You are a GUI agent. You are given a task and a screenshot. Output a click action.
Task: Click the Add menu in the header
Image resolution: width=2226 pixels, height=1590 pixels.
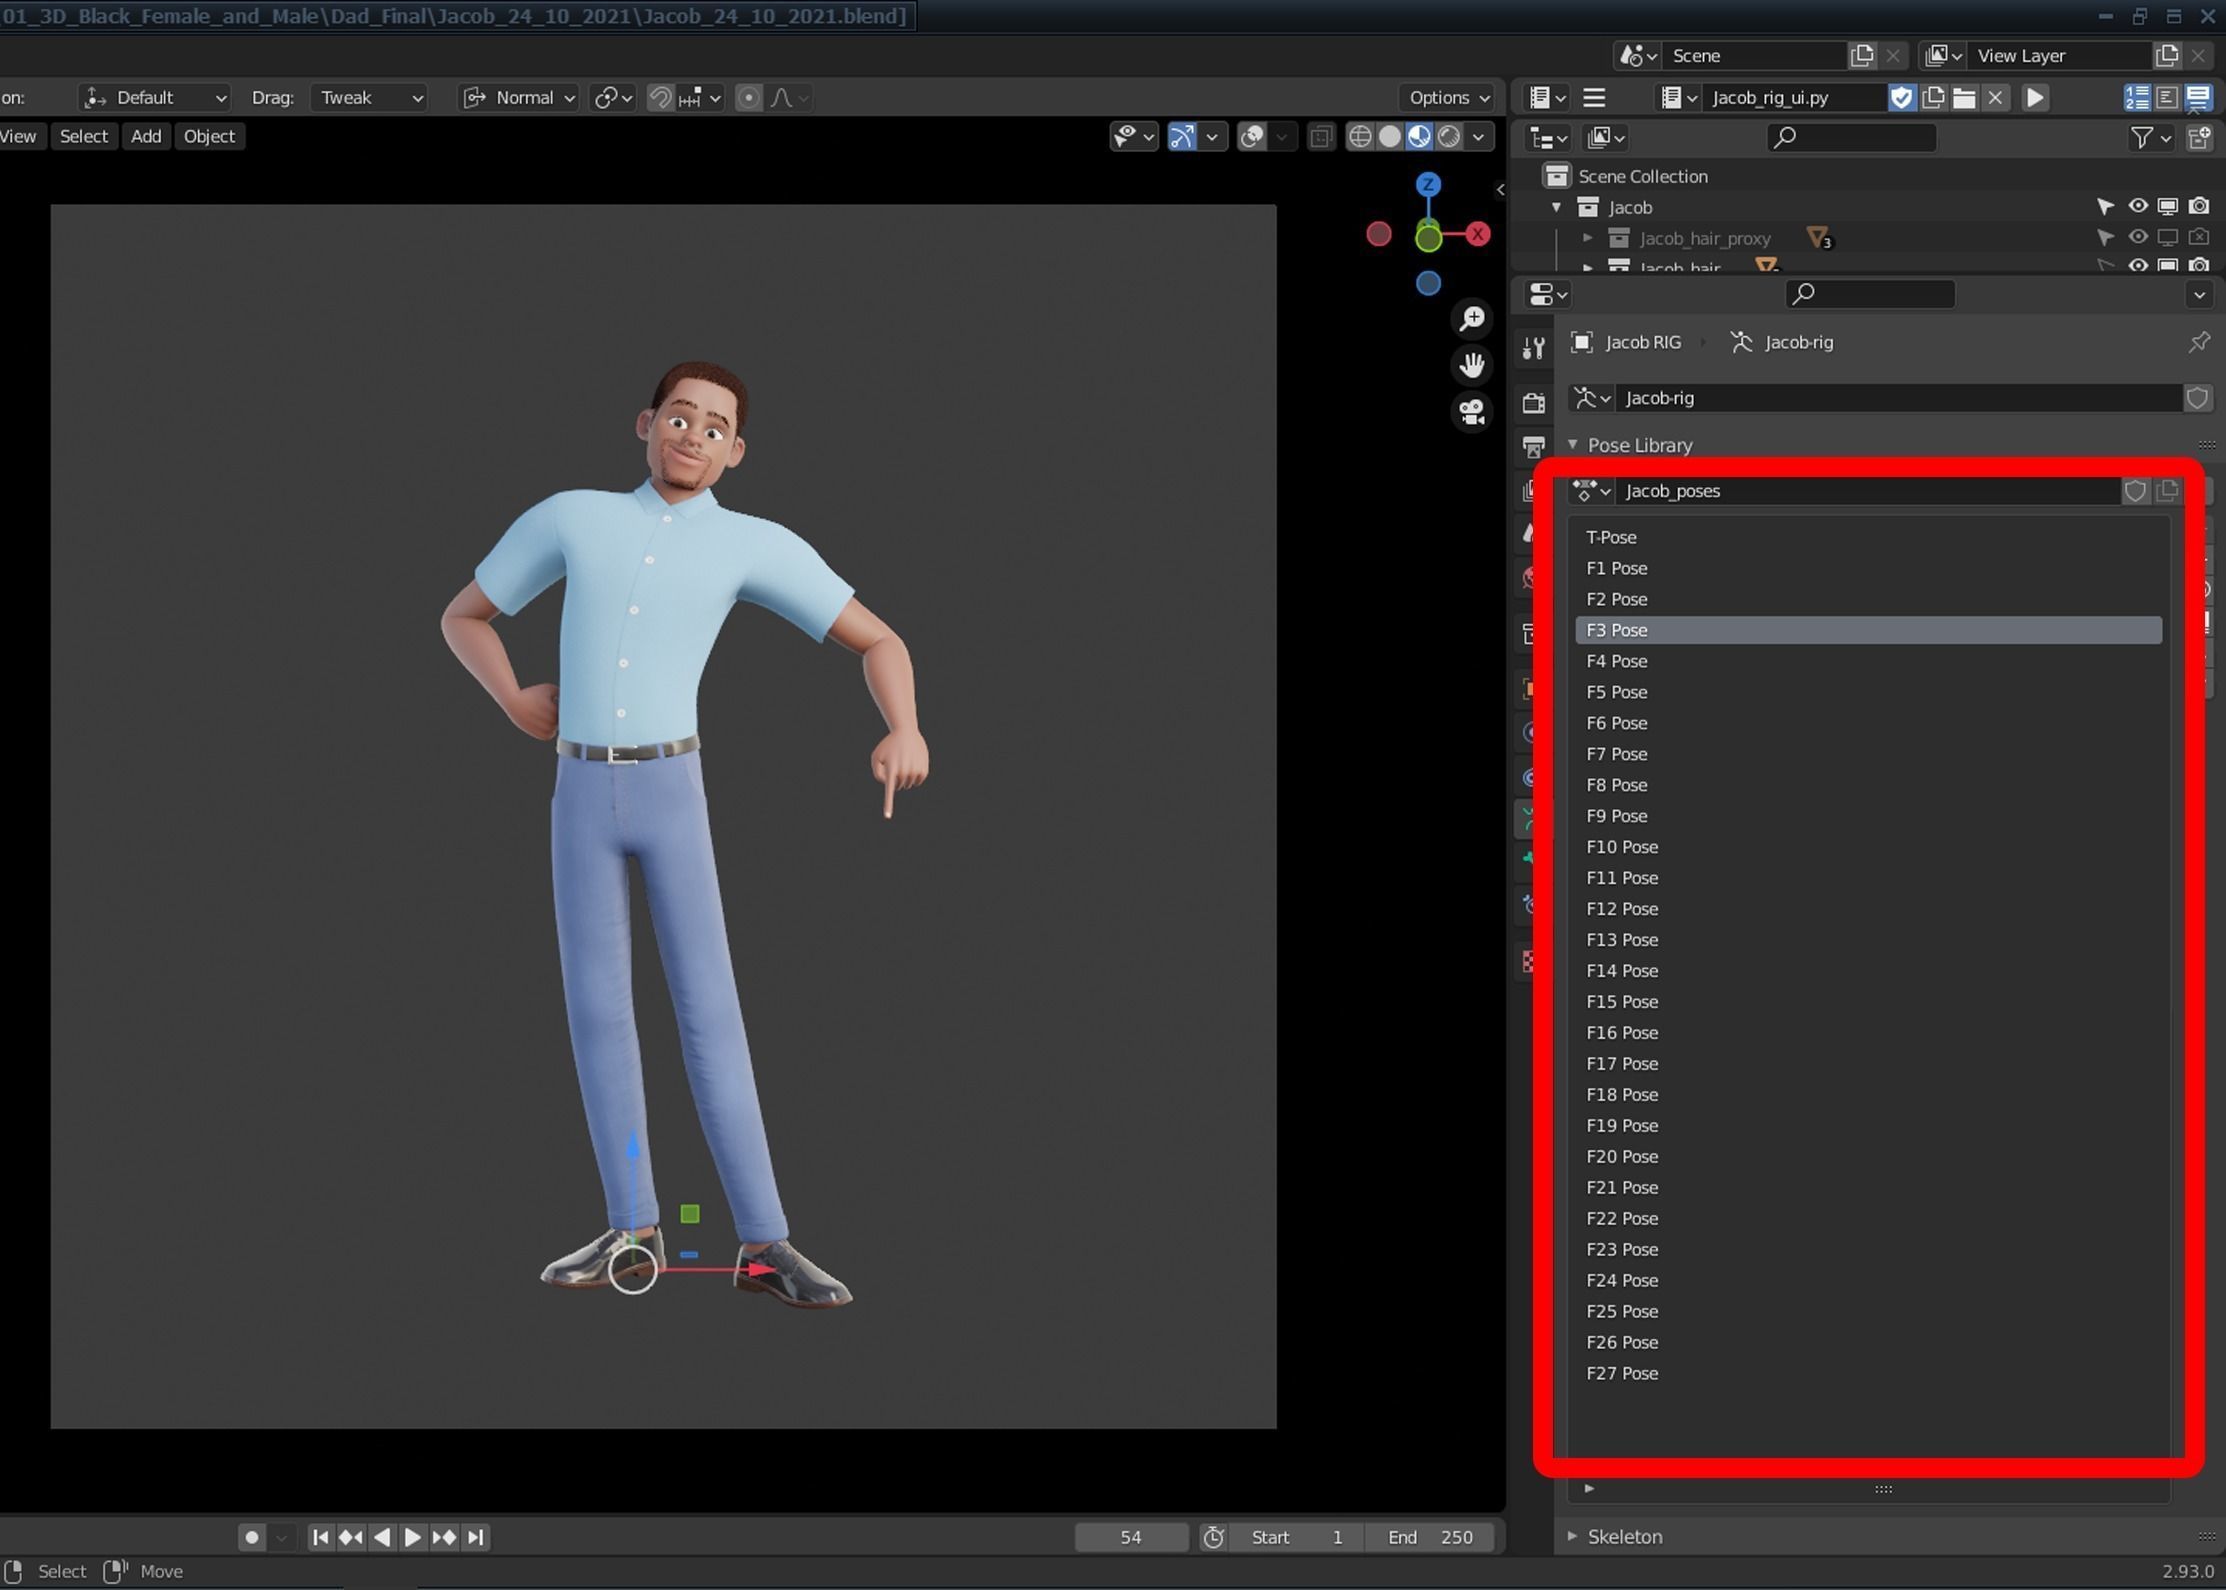146,136
